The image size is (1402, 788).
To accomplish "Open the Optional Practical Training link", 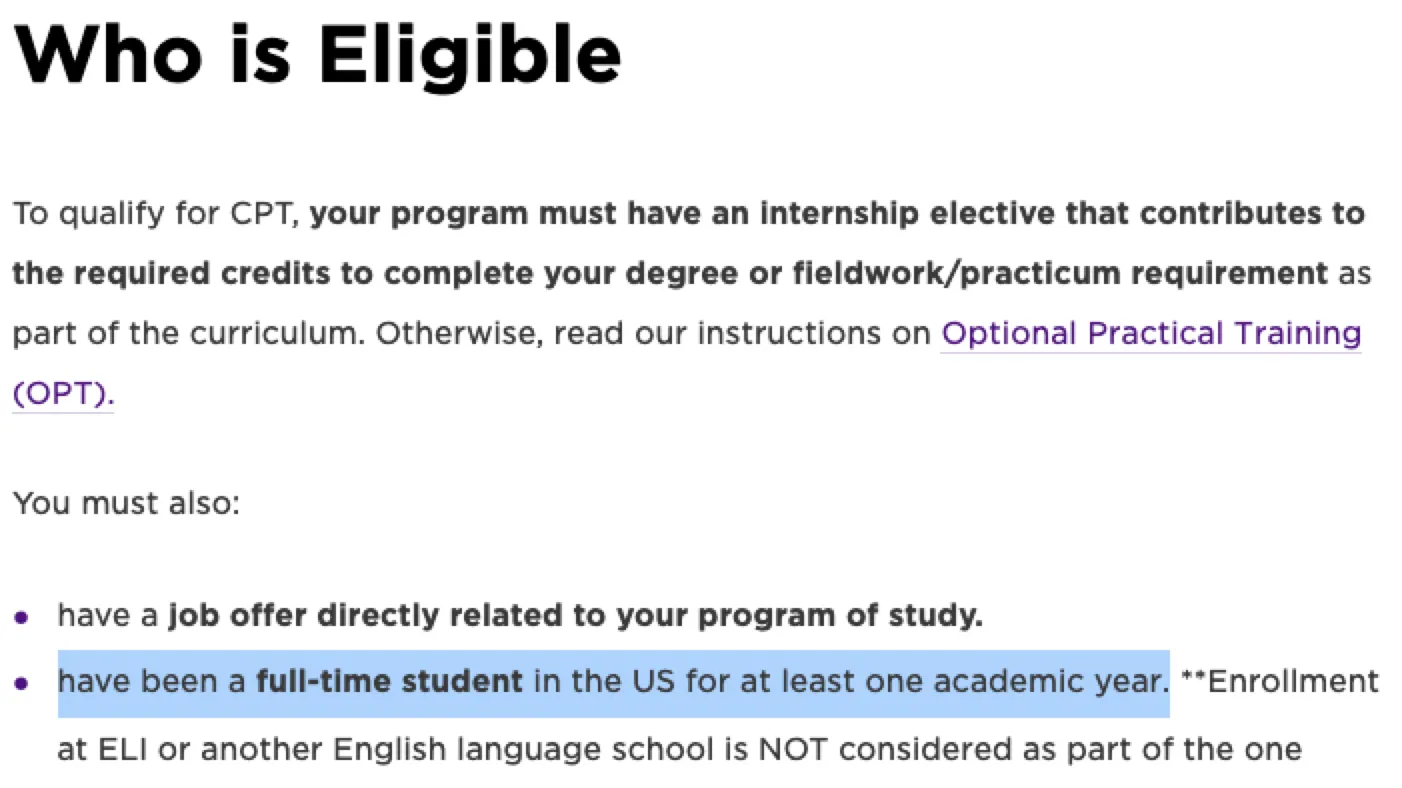I will [x=1150, y=333].
